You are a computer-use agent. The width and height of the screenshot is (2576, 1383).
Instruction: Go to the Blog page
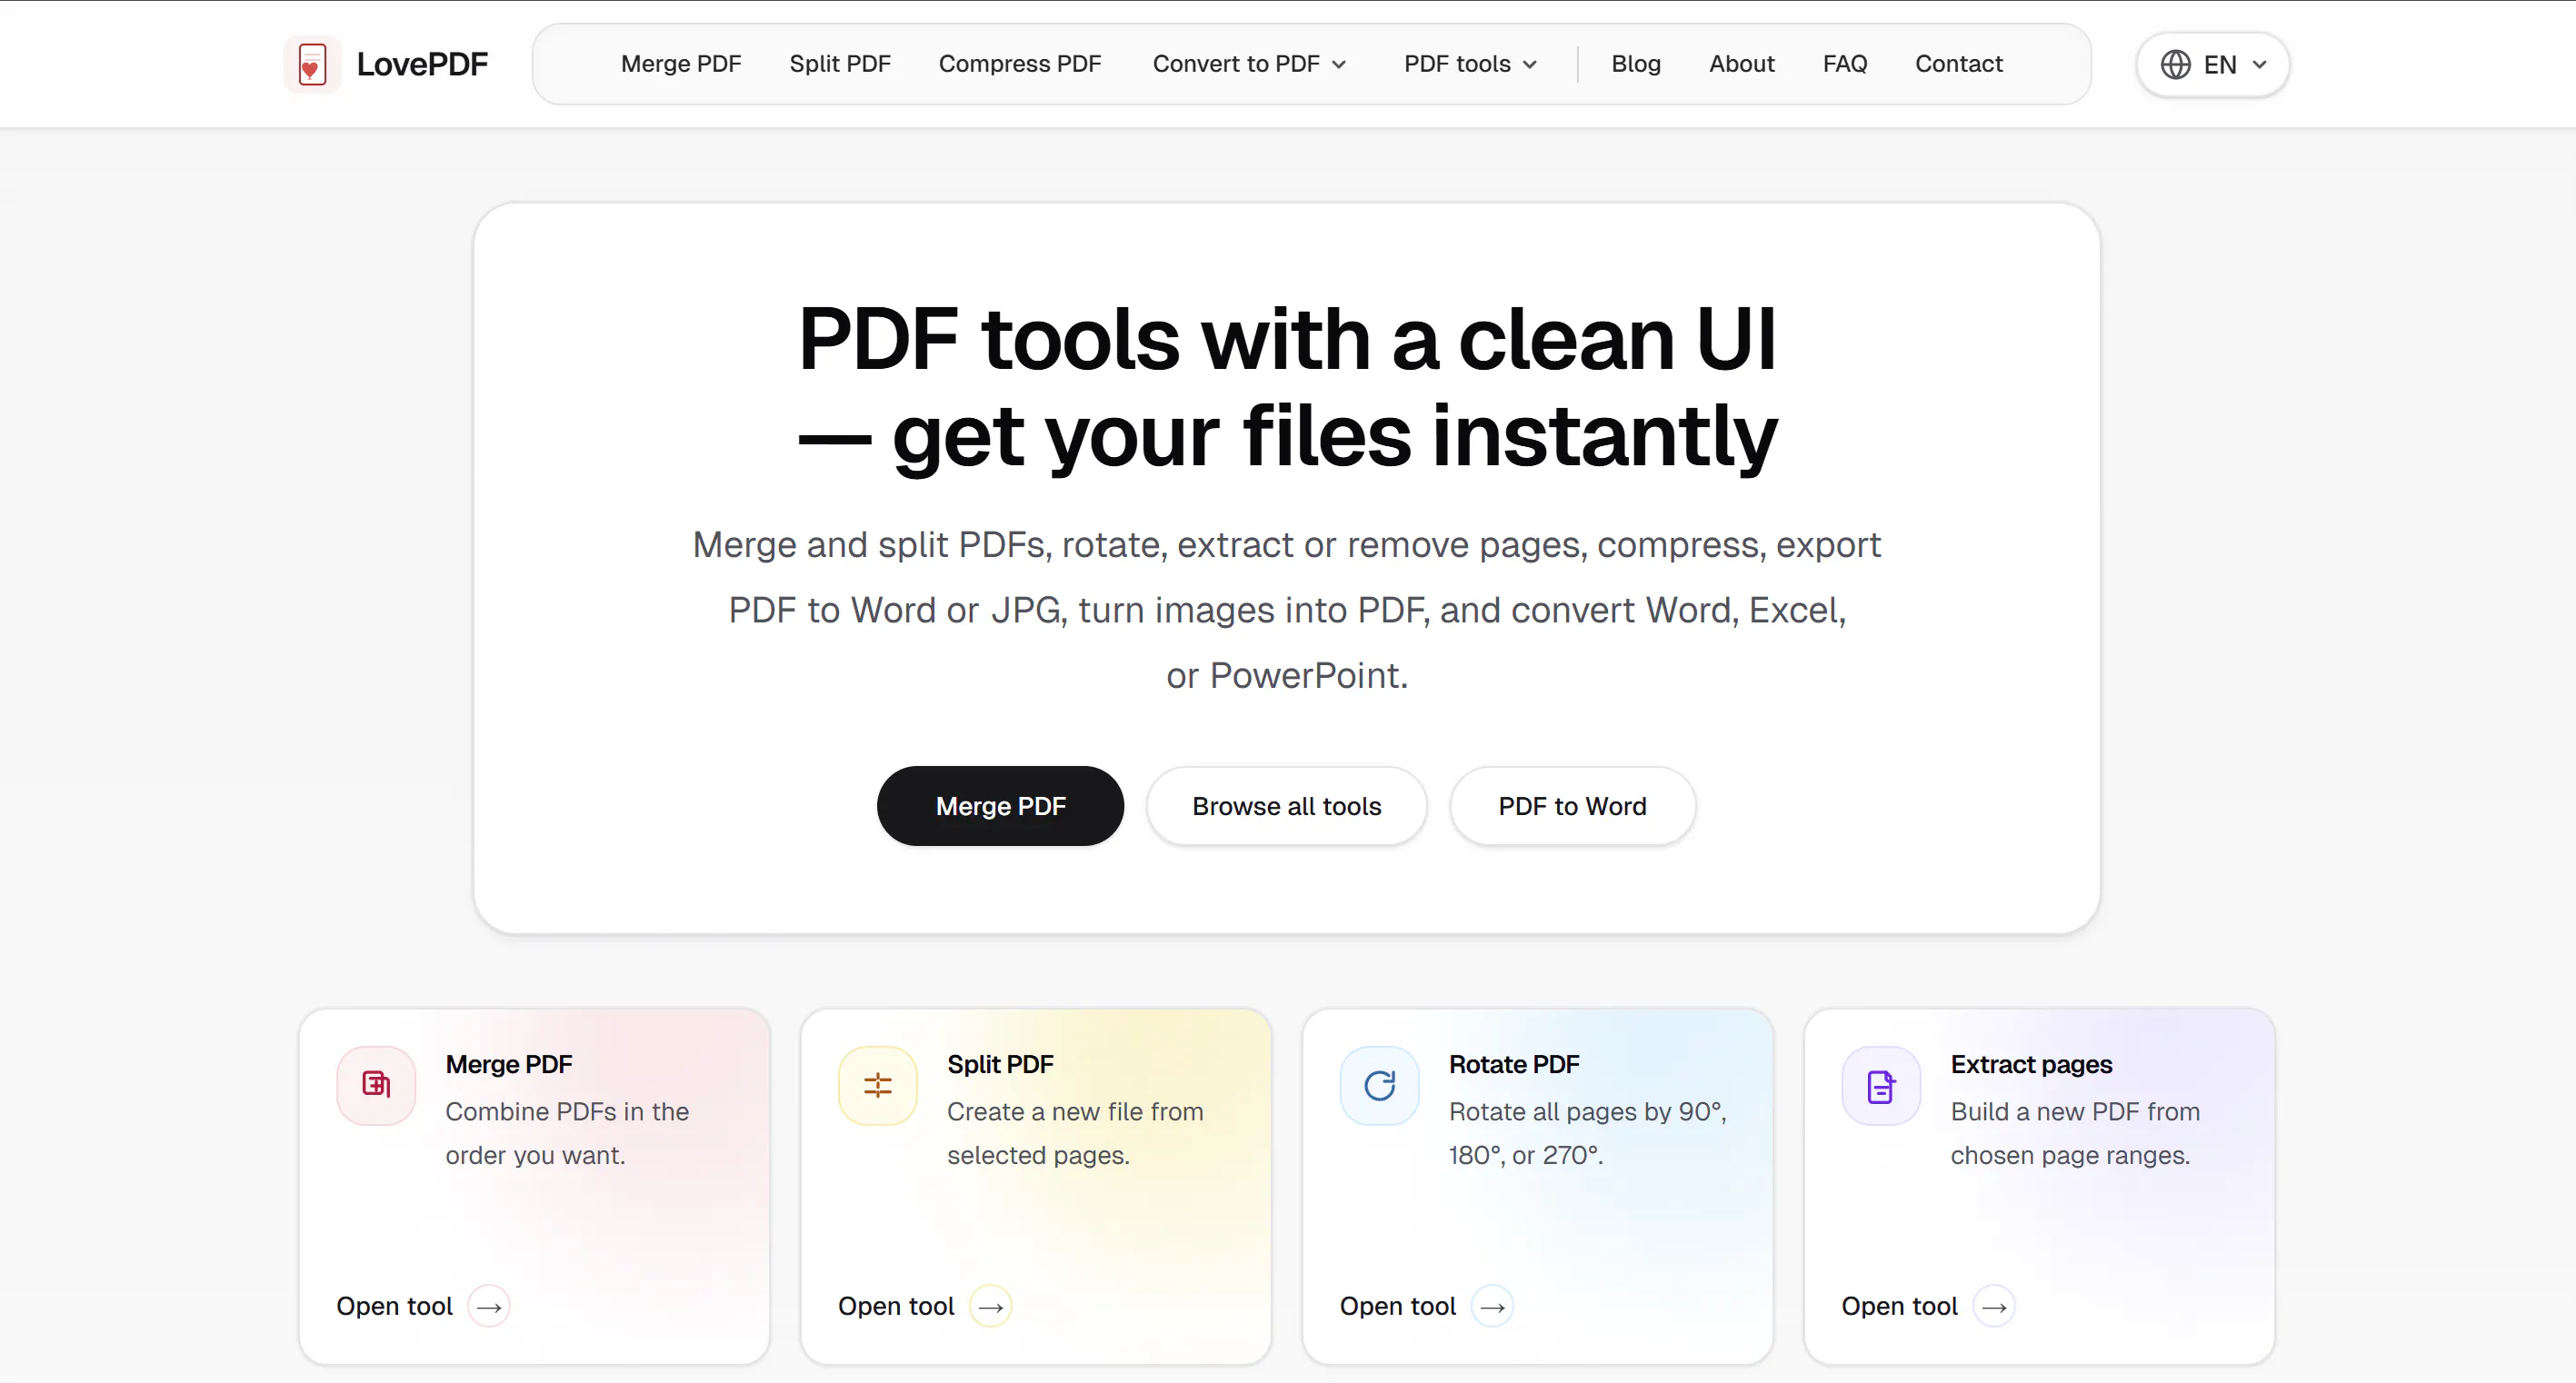coord(1636,64)
